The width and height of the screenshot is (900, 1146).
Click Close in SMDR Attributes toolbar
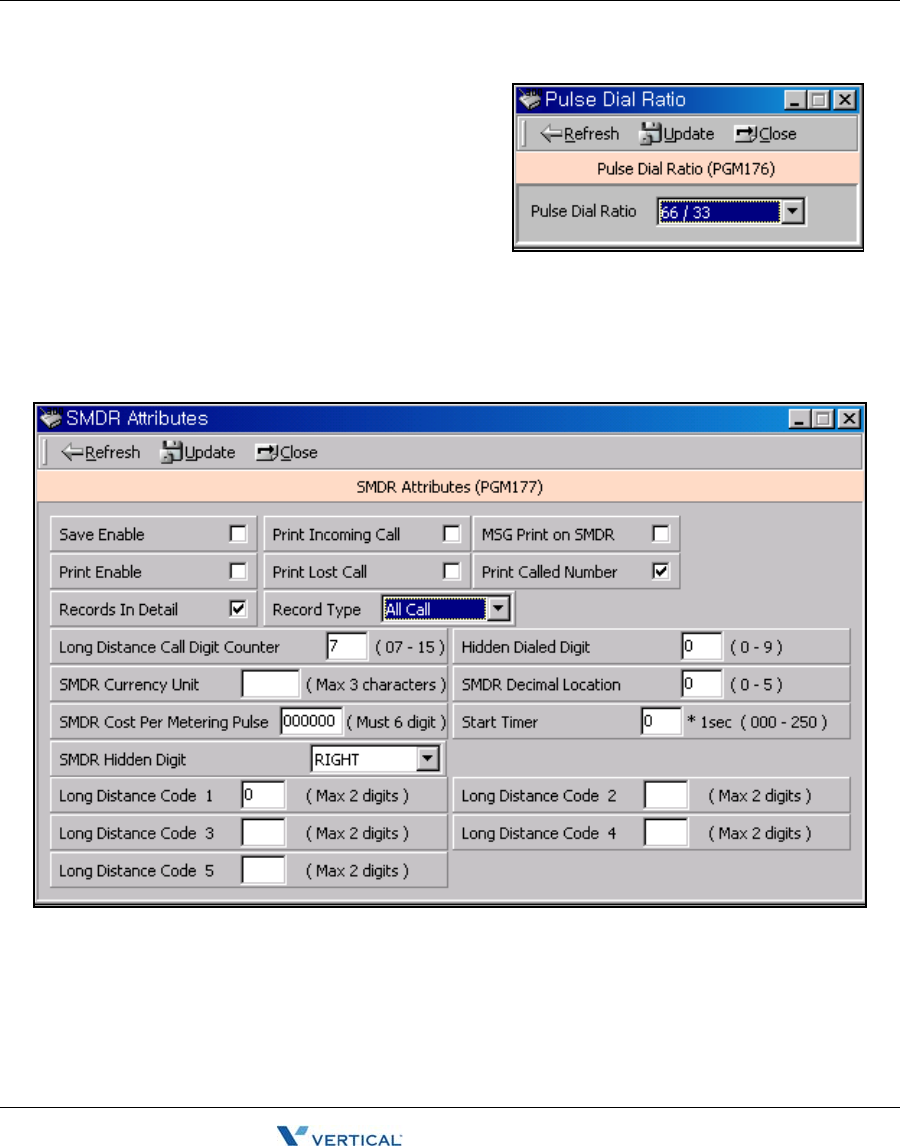point(287,452)
